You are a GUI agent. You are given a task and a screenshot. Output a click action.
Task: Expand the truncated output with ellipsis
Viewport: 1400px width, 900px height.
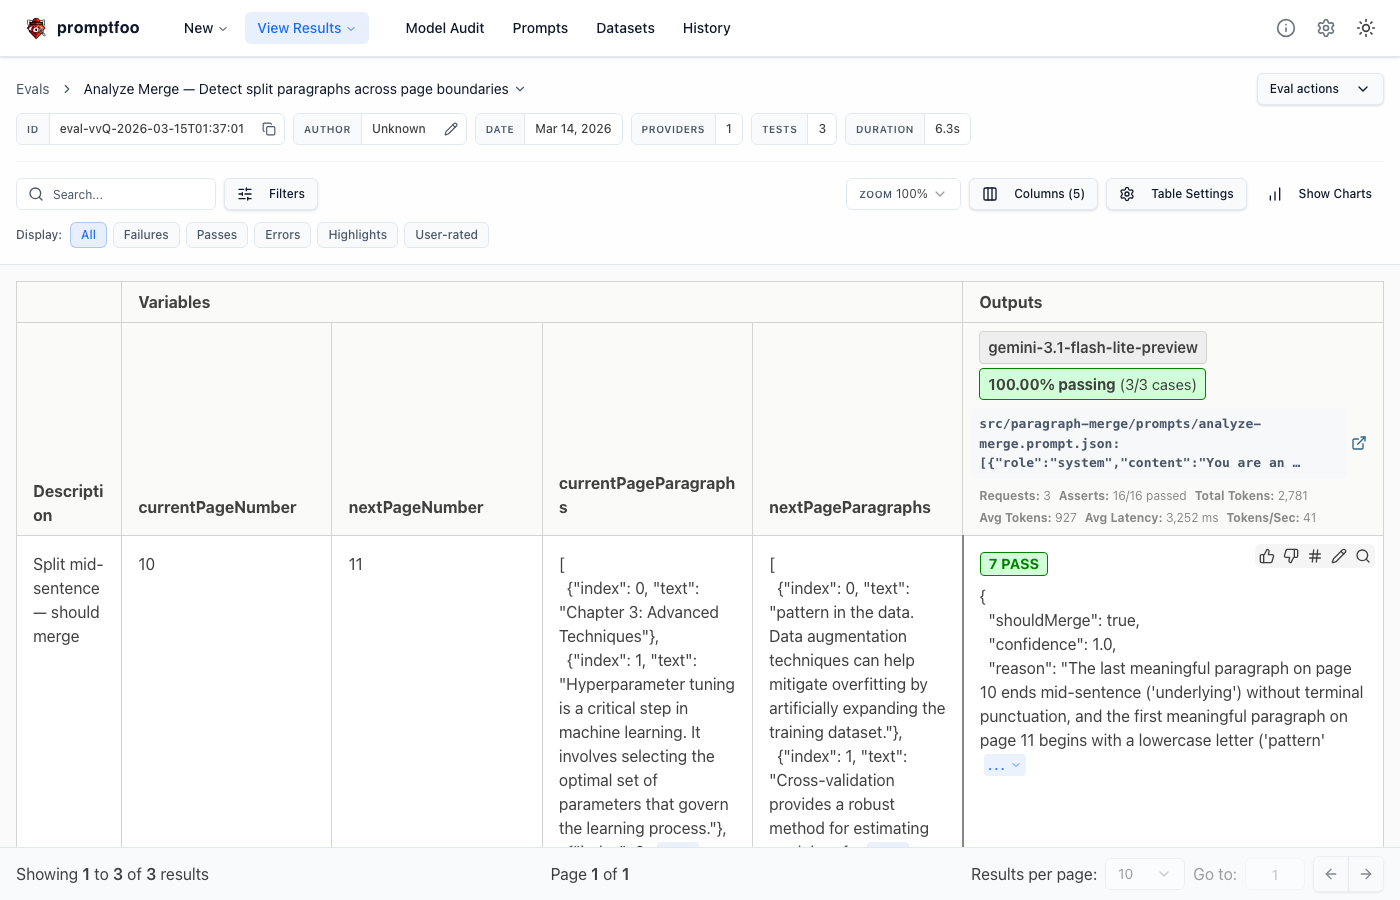[x=1004, y=766]
